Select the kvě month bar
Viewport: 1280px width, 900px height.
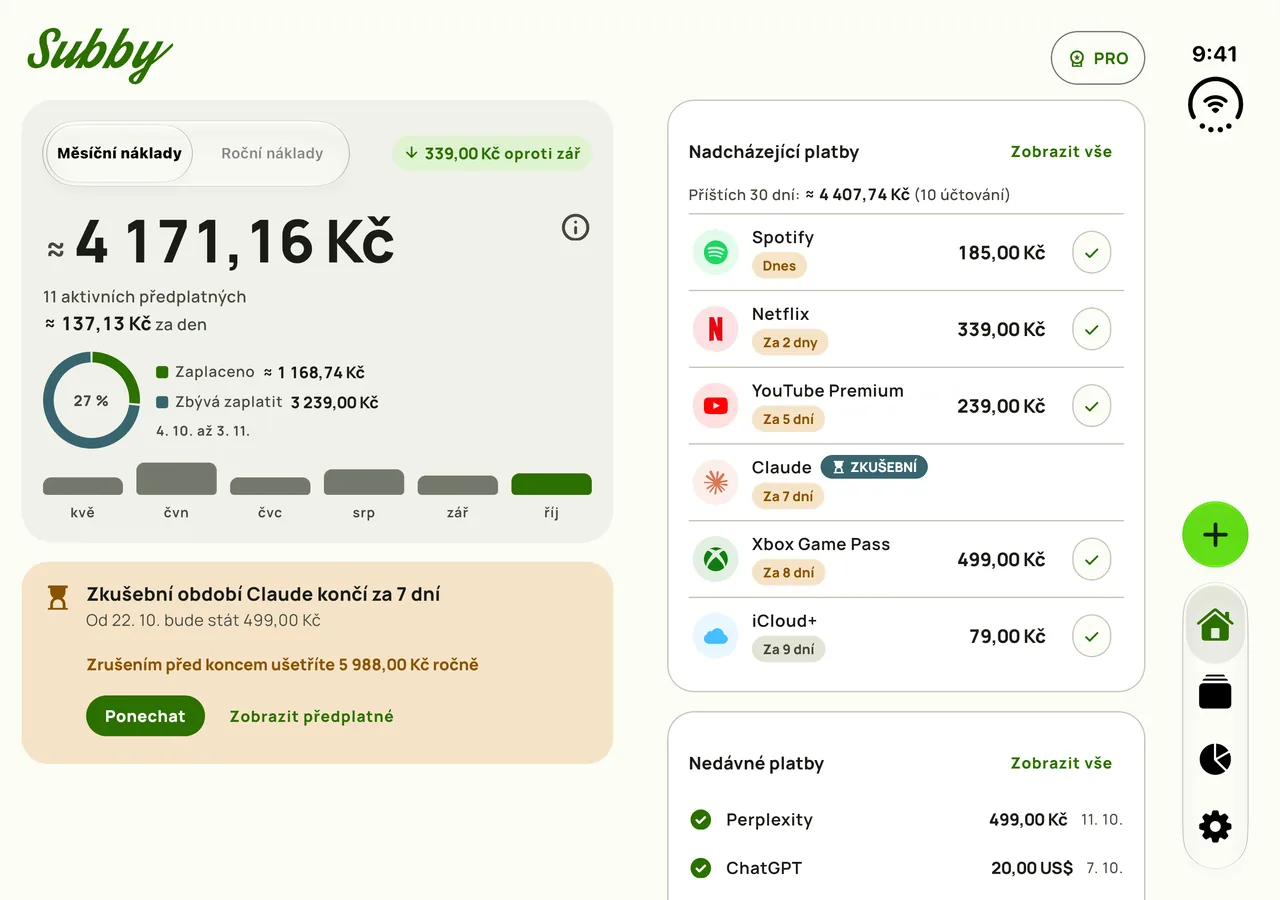83,486
